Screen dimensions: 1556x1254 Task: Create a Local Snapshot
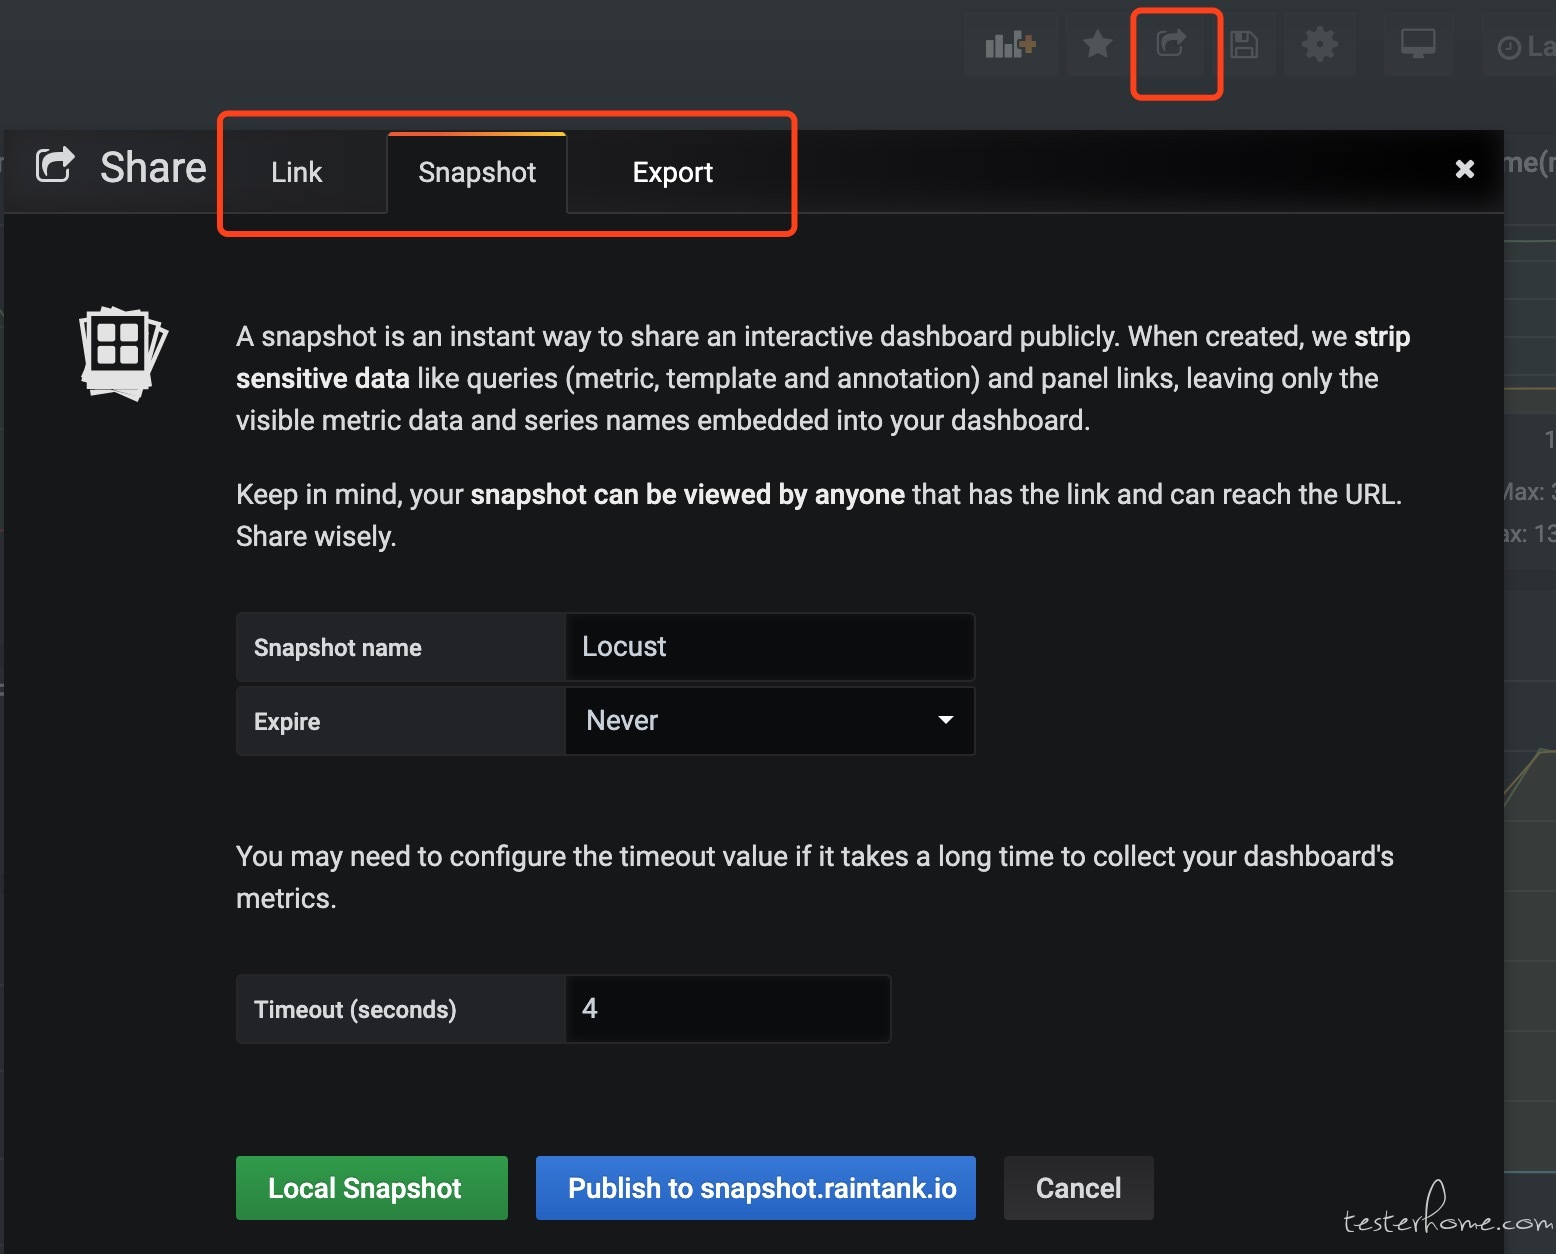(x=372, y=1188)
